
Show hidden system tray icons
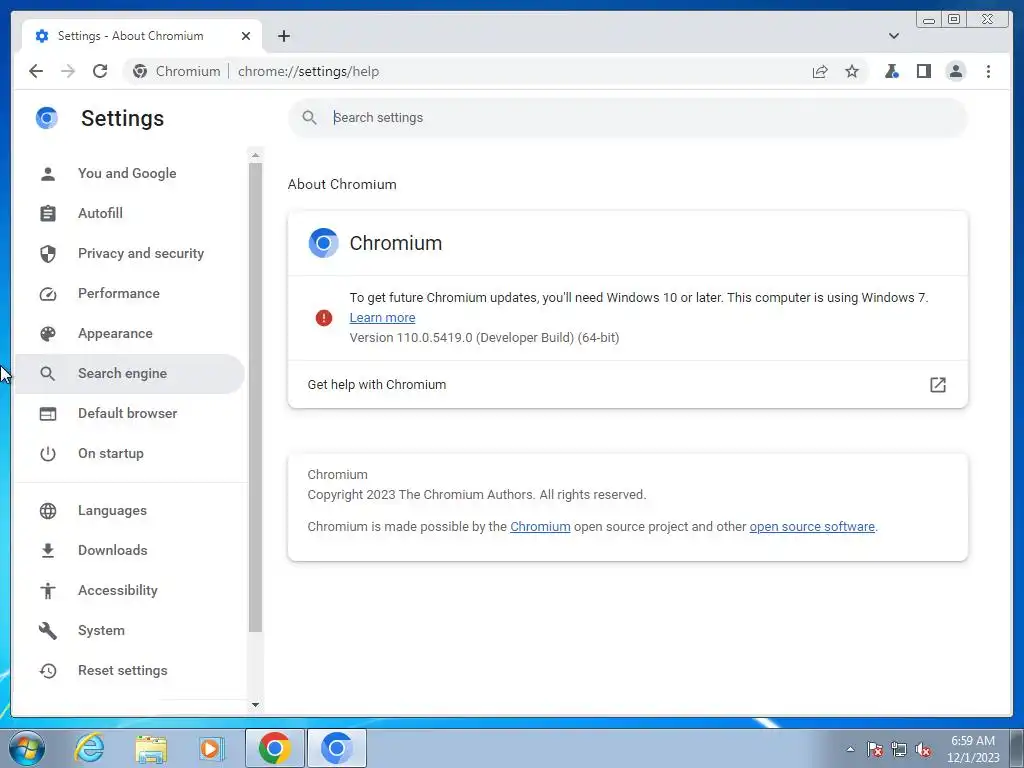tap(850, 749)
